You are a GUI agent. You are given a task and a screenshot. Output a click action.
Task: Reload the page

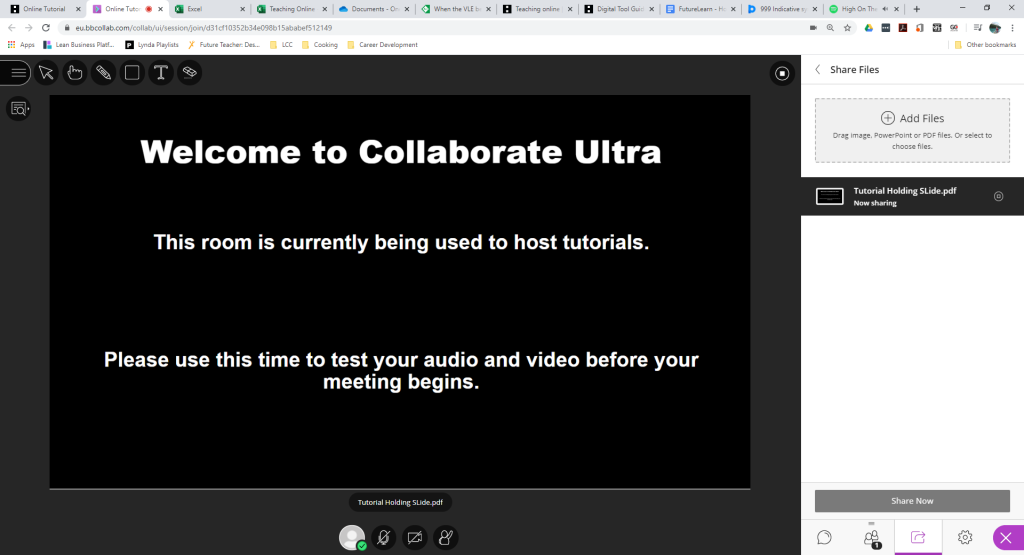point(46,28)
